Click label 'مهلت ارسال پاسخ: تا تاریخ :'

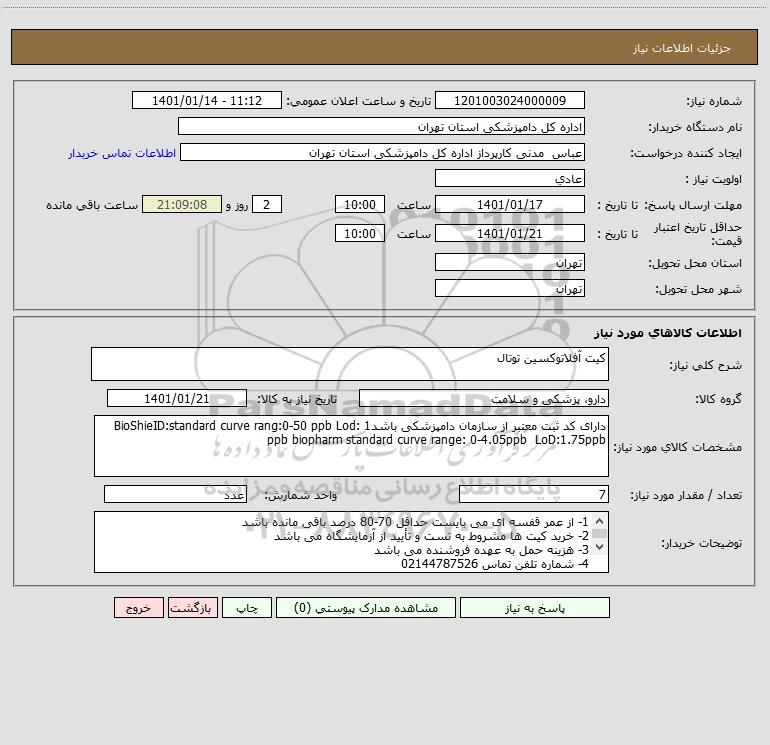click(670, 205)
